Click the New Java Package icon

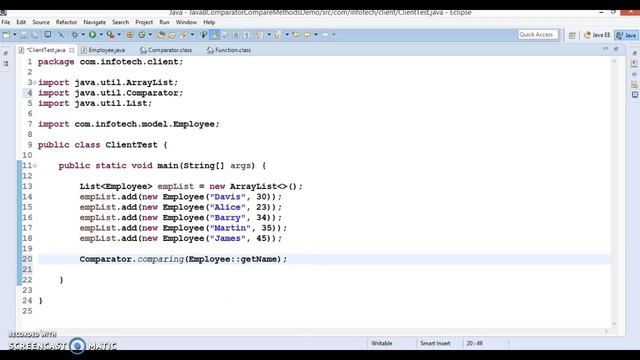pos(130,35)
